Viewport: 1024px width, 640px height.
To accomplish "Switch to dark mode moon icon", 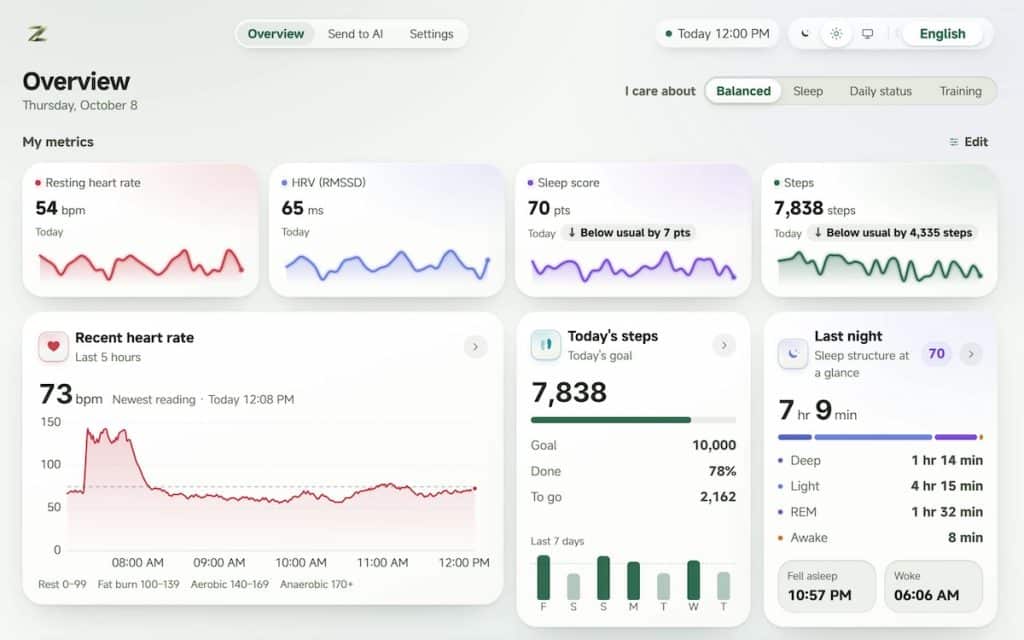I will point(805,33).
